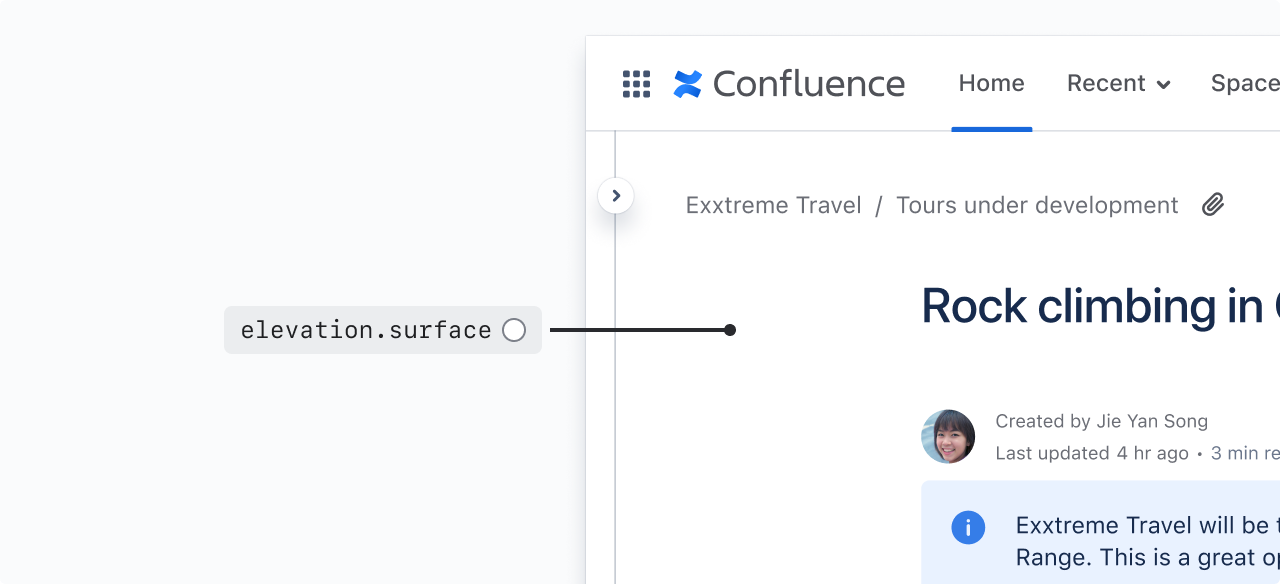1280x584 pixels.
Task: Click the Created by Jie Yan Song text
Action: 1101,422
